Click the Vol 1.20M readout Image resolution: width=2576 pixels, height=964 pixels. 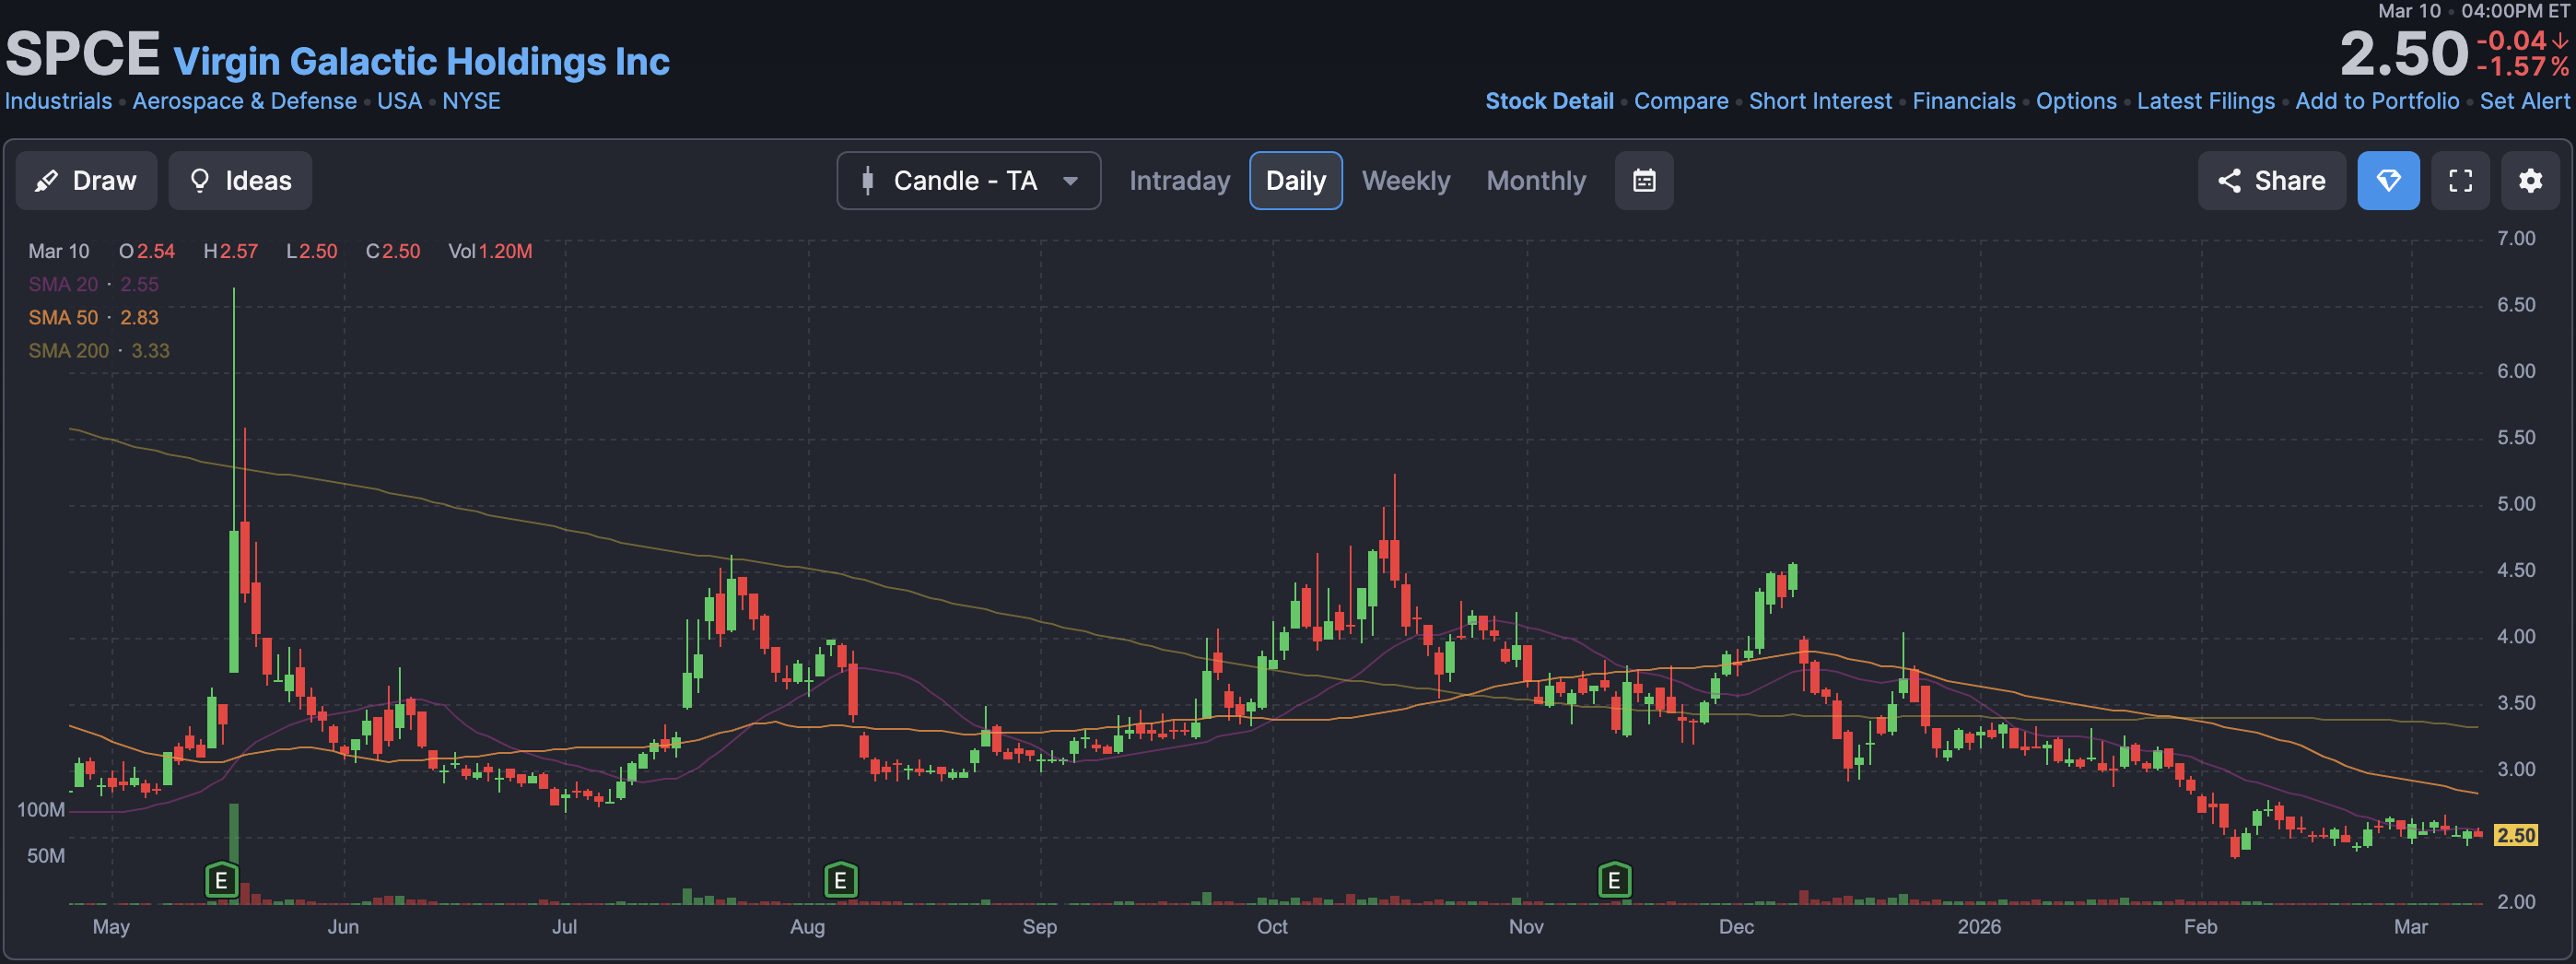(490, 251)
